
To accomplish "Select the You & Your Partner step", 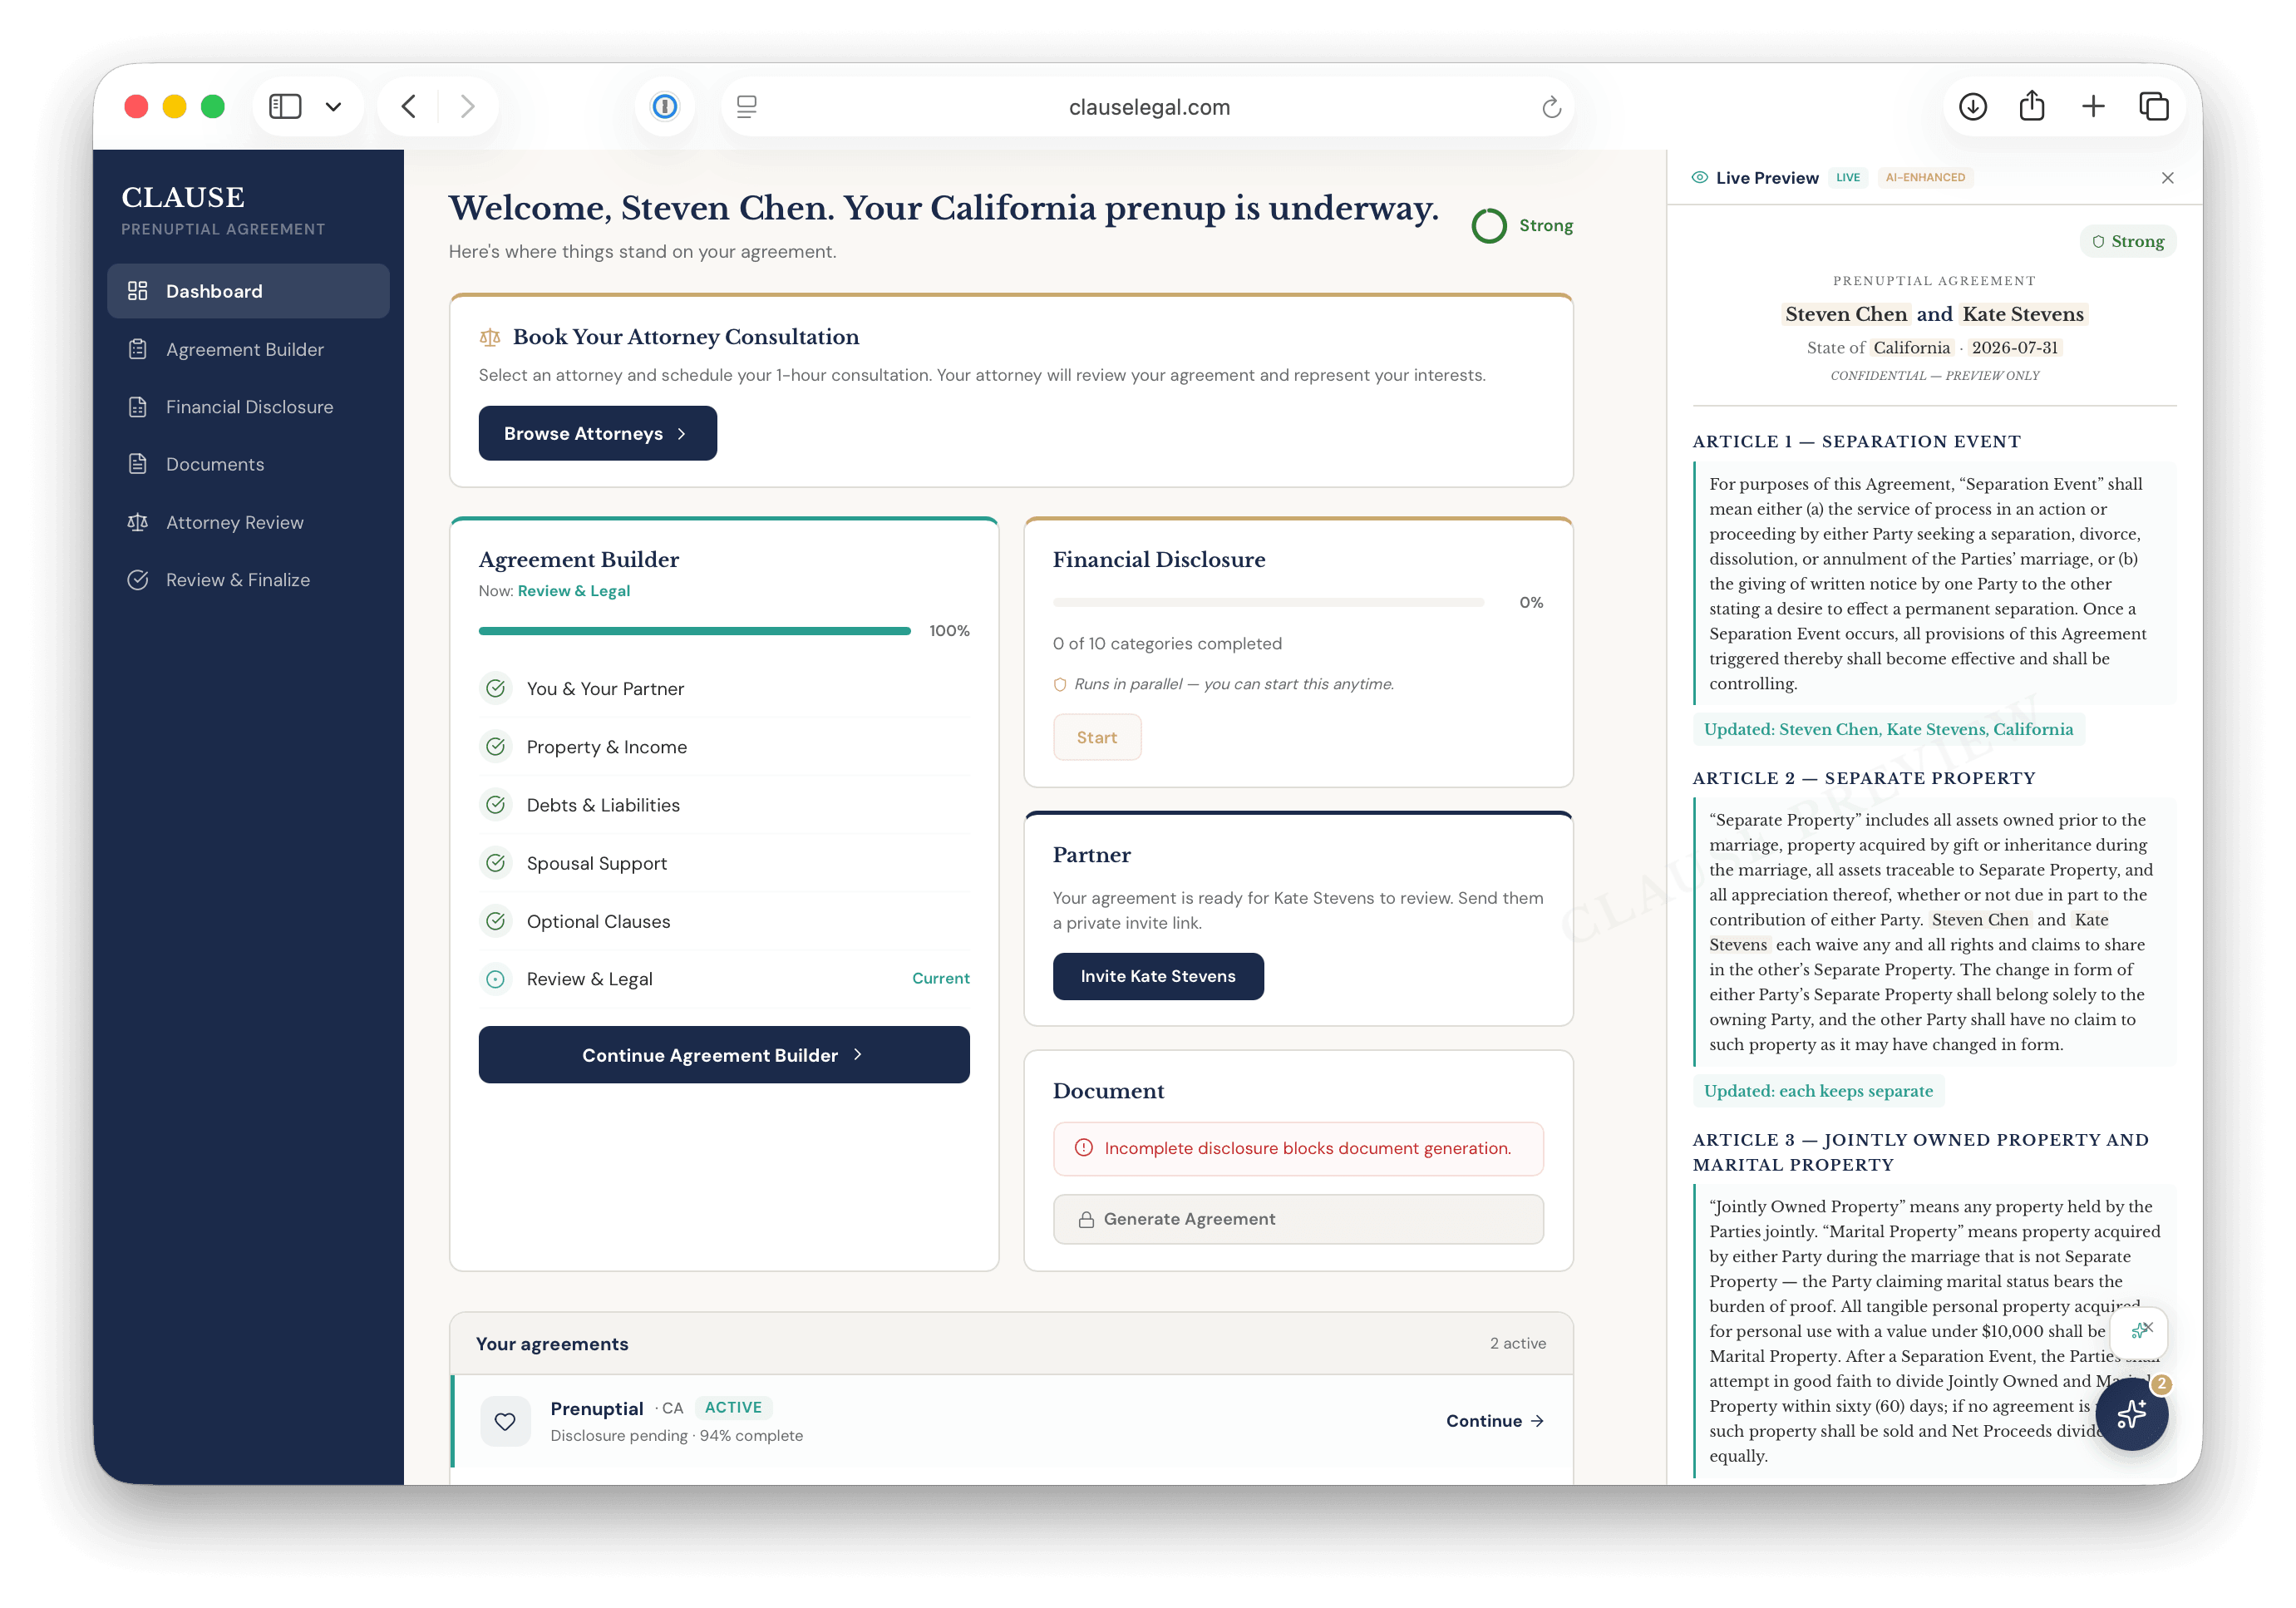I will (724, 689).
